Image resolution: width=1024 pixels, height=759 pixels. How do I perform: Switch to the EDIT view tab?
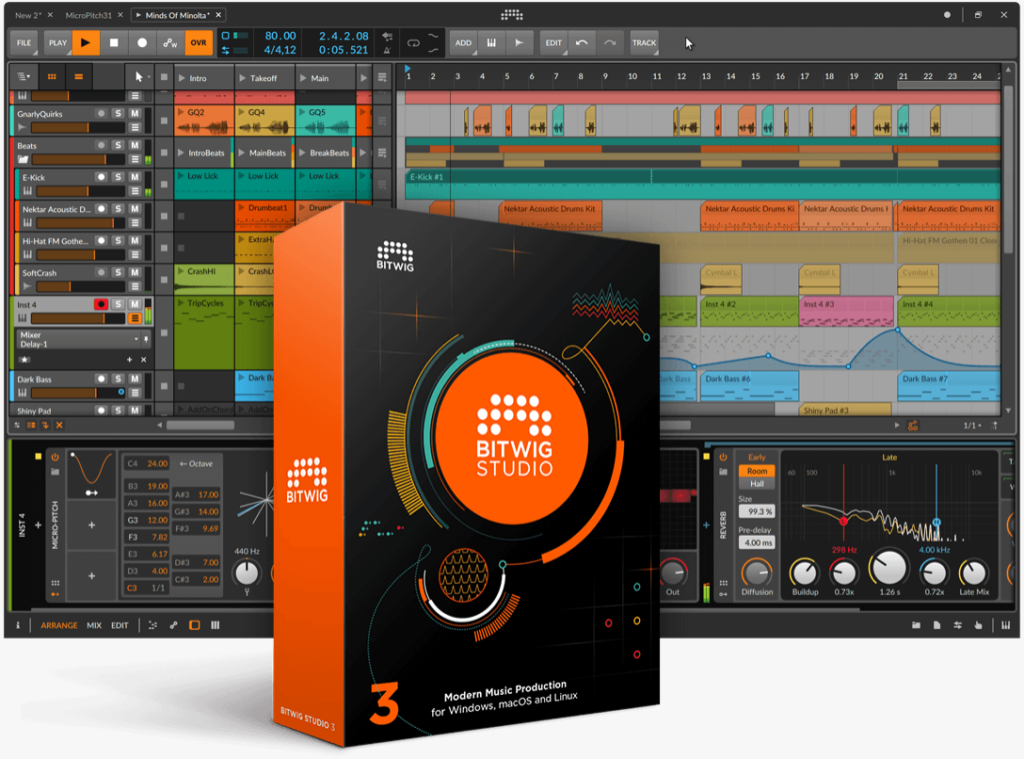[120, 626]
